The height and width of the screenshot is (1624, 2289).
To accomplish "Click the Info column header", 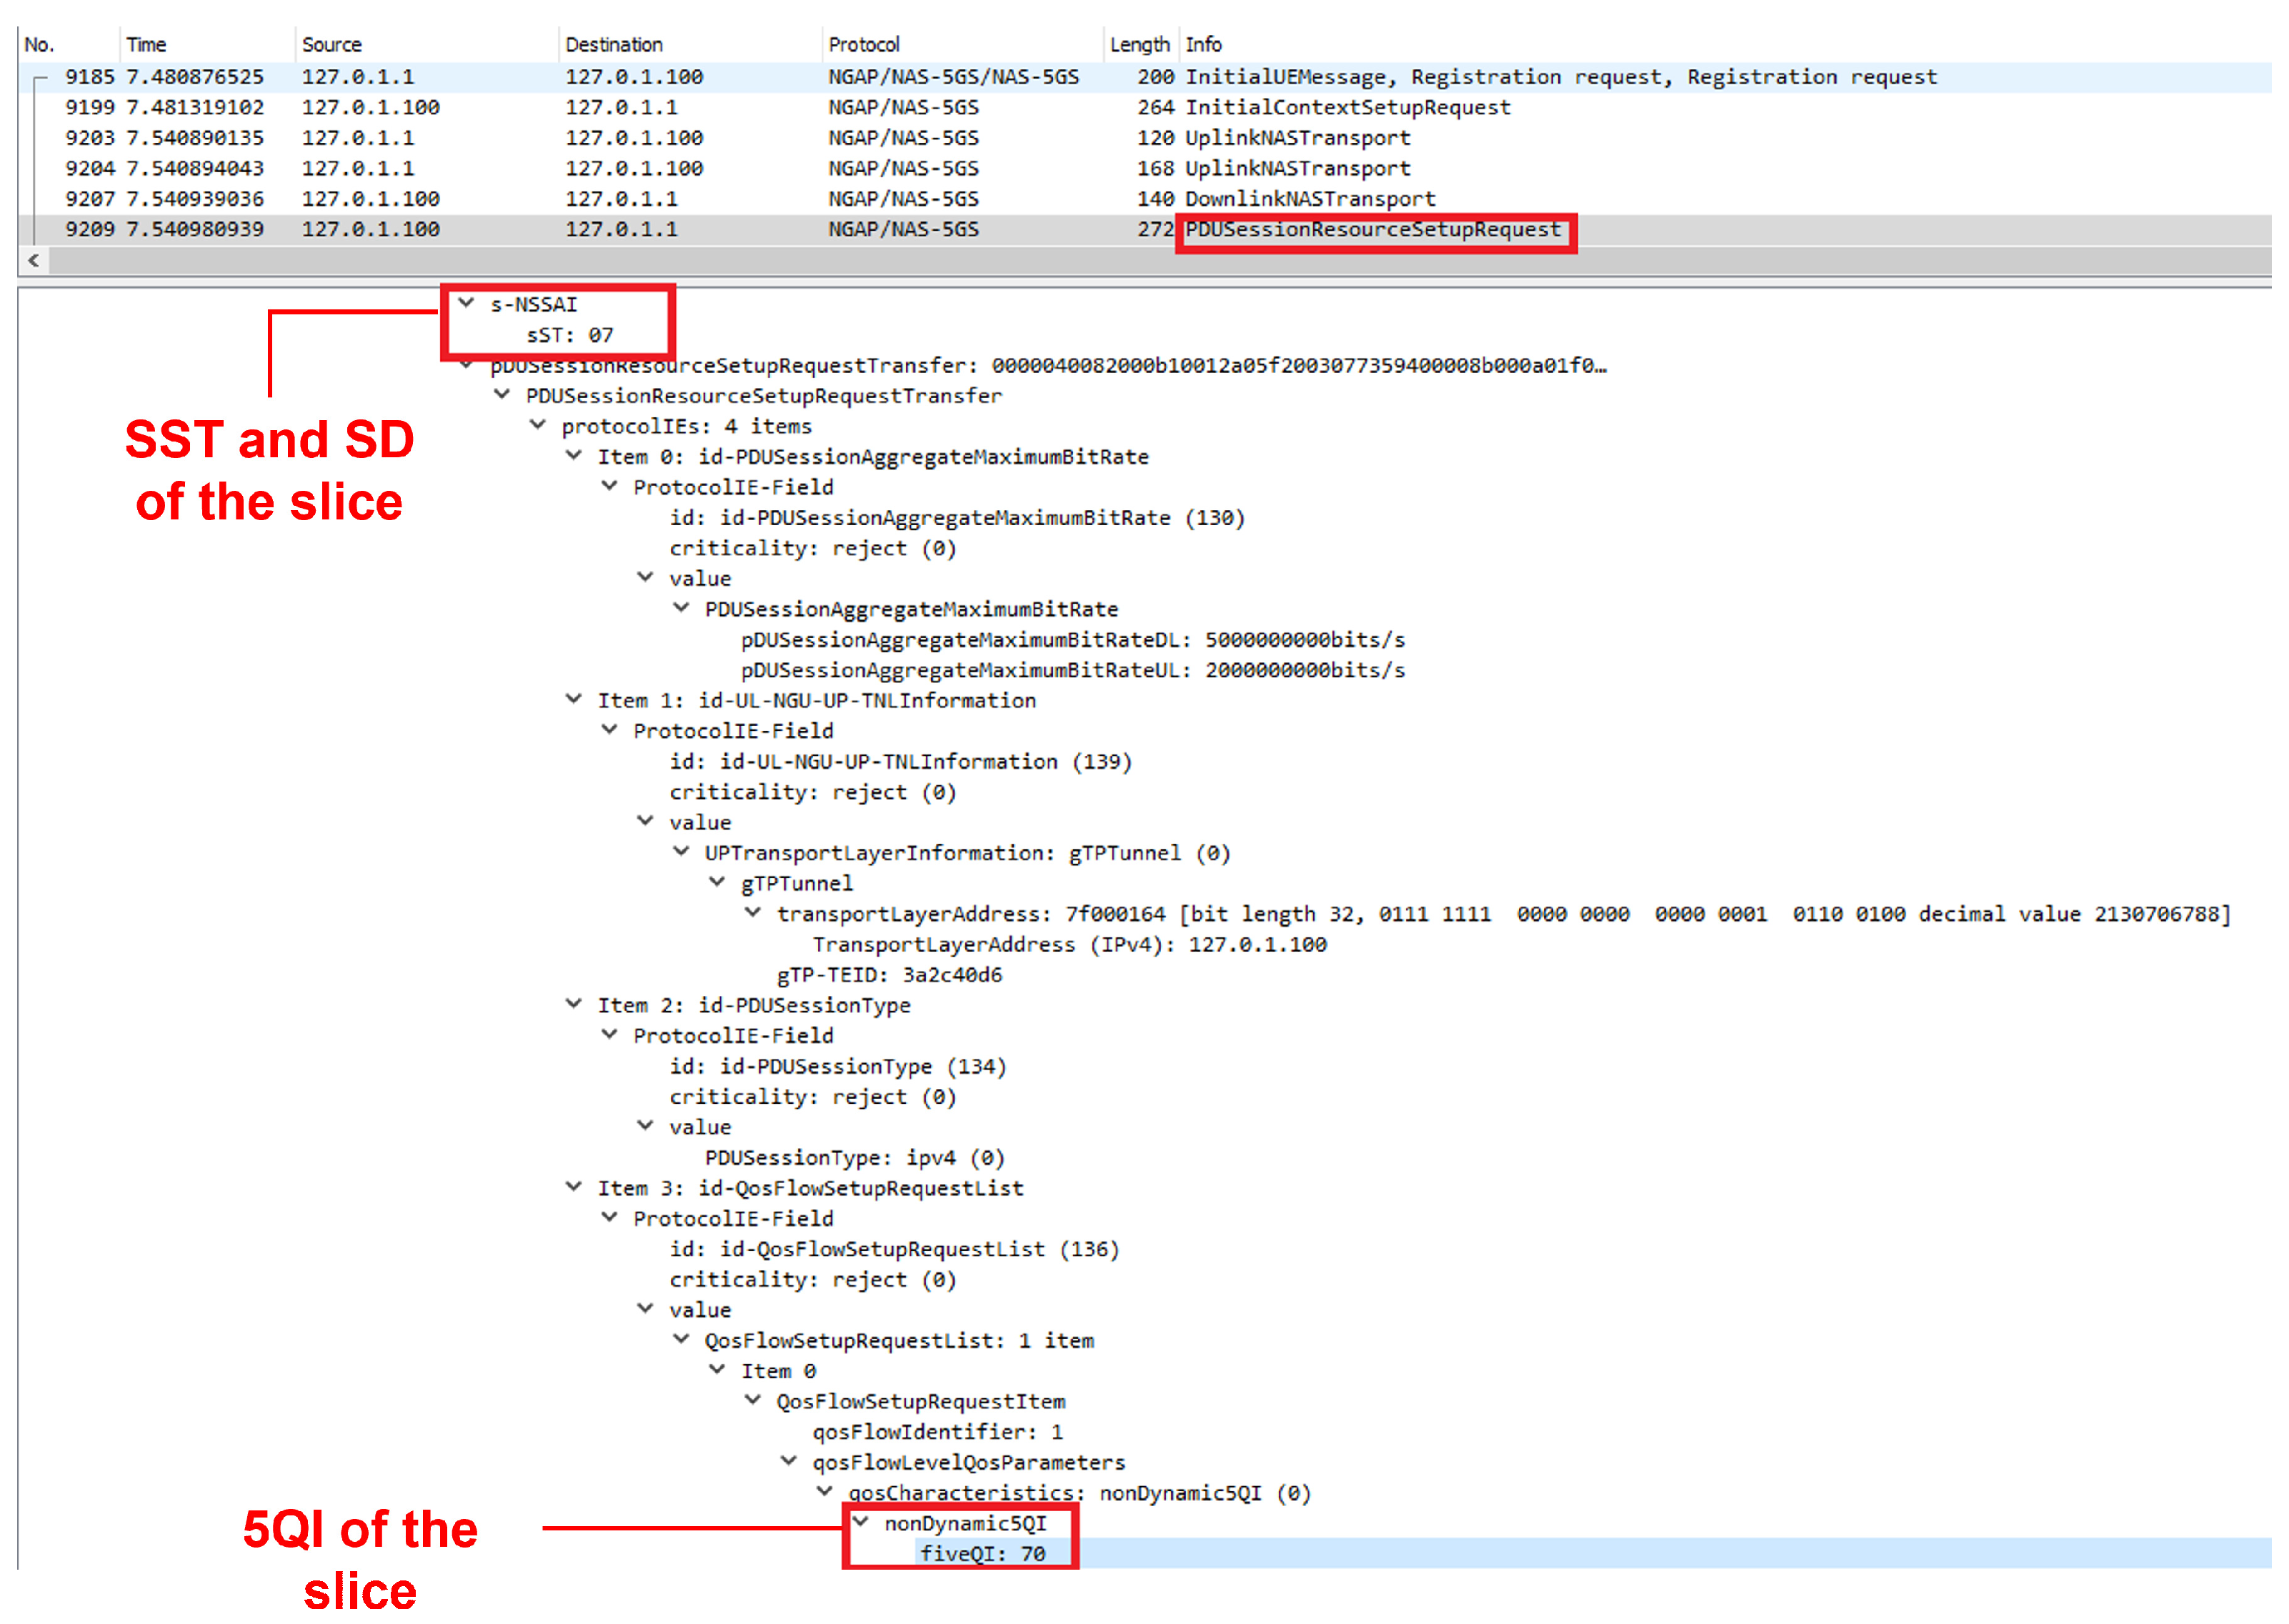I will click(1203, 45).
